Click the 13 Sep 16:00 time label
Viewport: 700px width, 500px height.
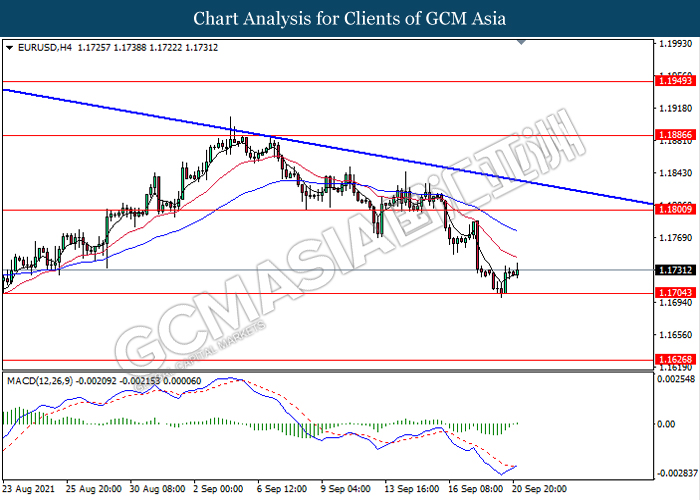(412, 489)
